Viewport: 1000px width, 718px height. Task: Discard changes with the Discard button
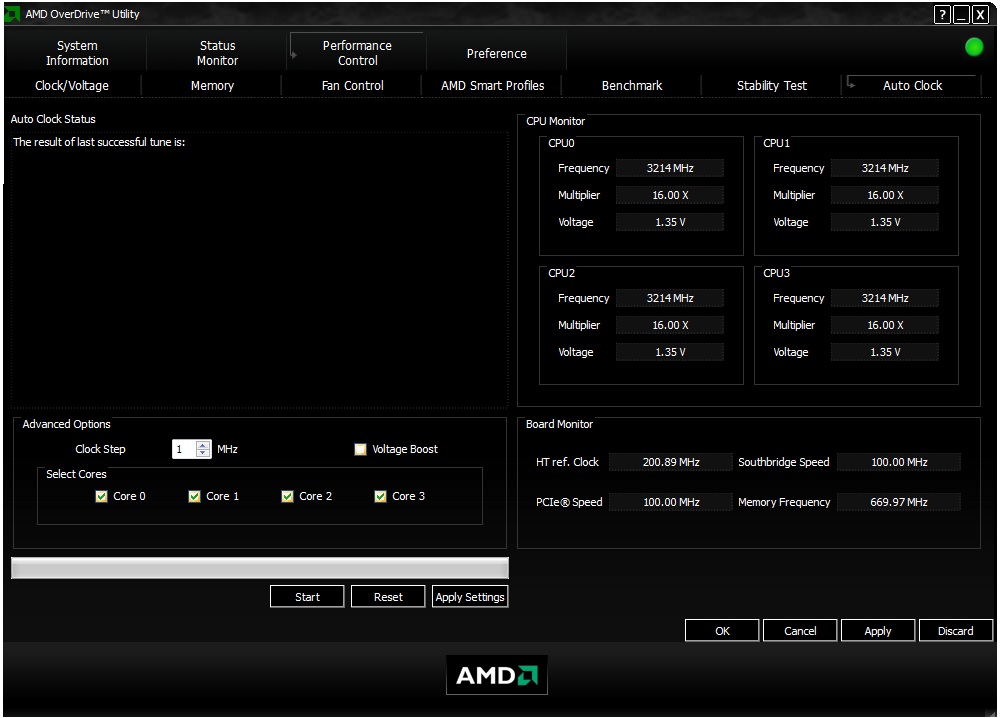tap(955, 631)
